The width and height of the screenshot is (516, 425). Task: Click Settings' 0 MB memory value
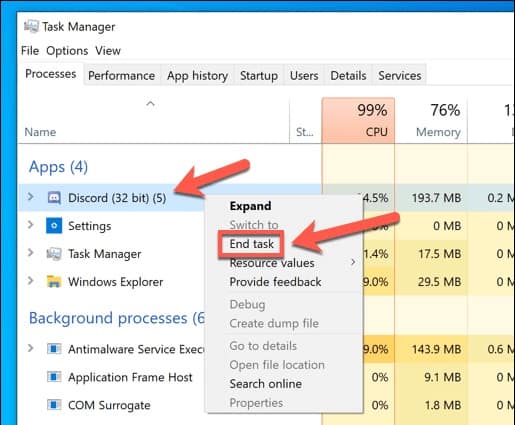[447, 226]
